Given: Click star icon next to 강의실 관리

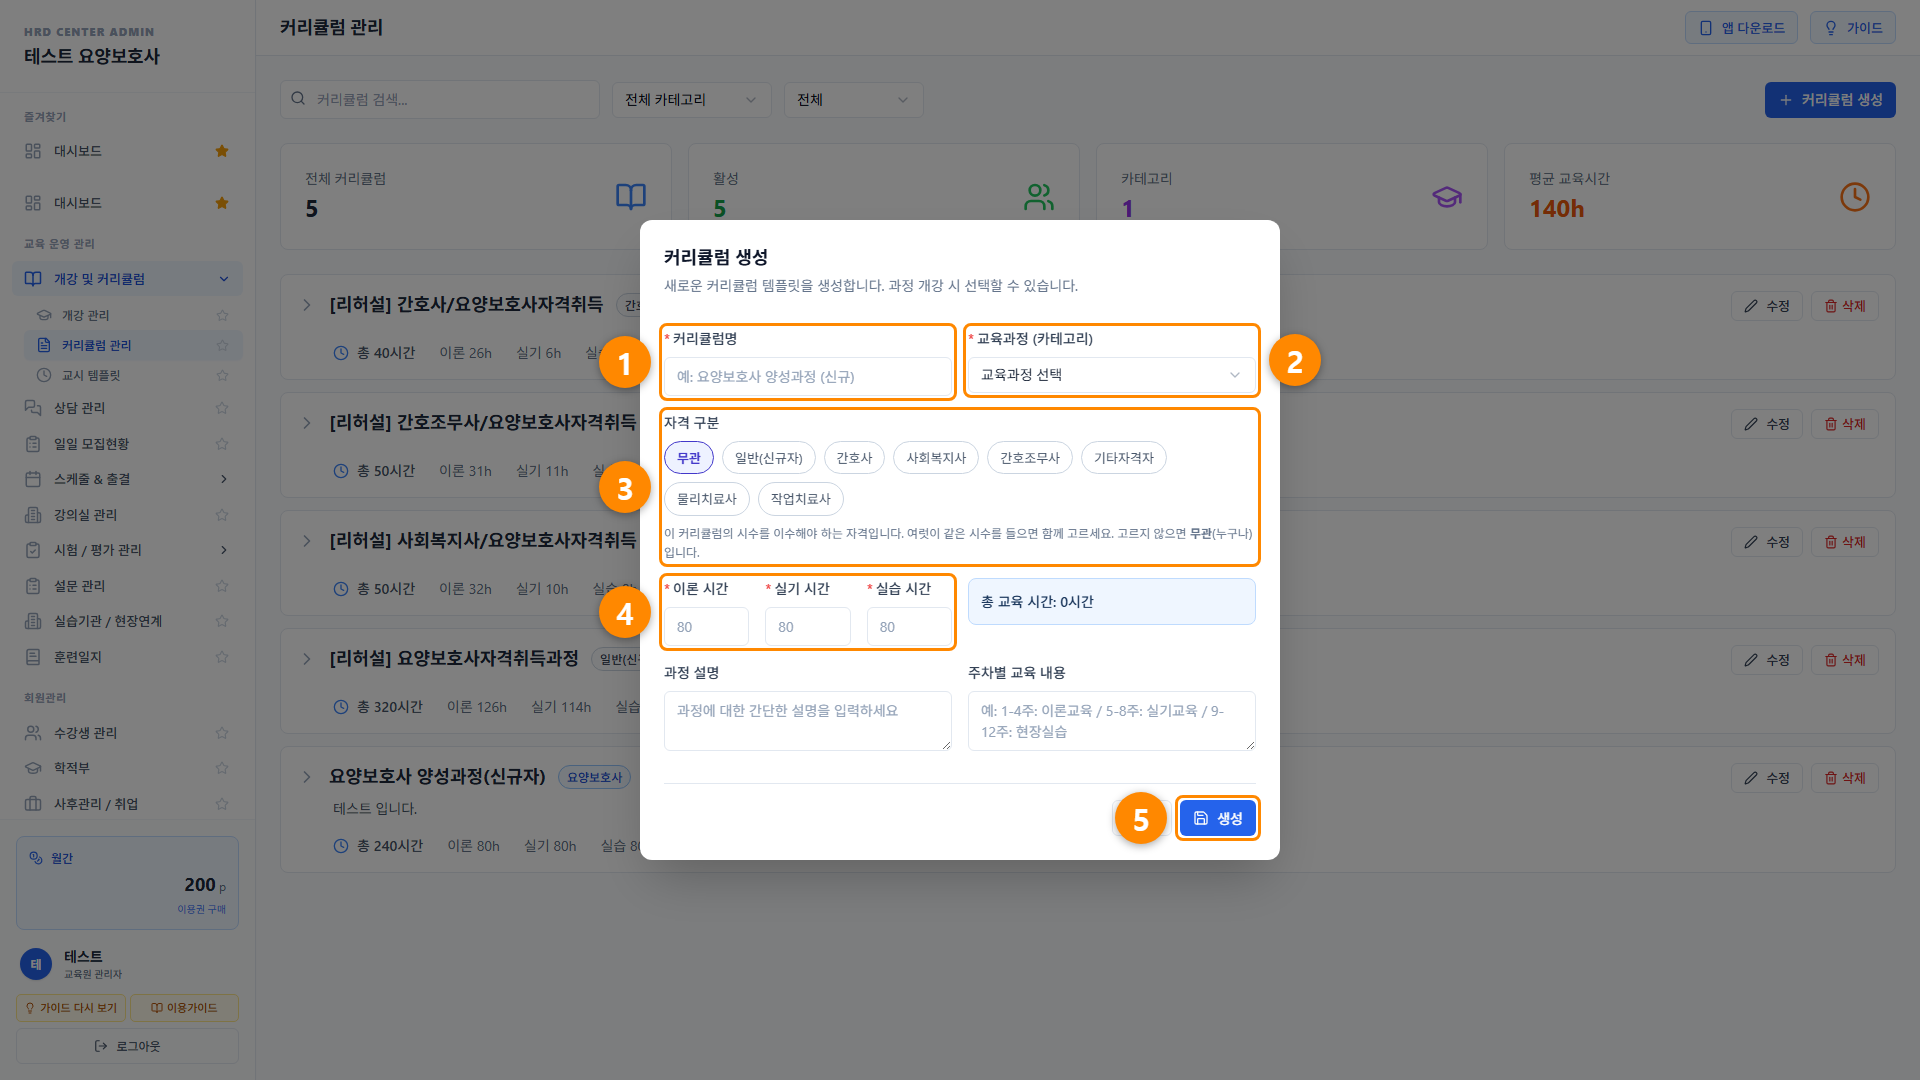Looking at the screenshot, I should click(222, 515).
